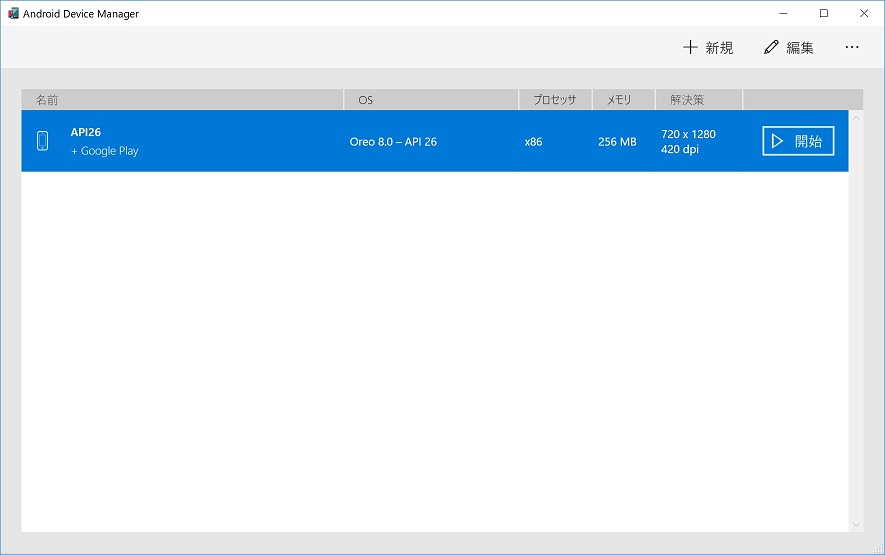The width and height of the screenshot is (885, 555).
Task: Click the 新規 (New) device button
Action: (x=708, y=47)
